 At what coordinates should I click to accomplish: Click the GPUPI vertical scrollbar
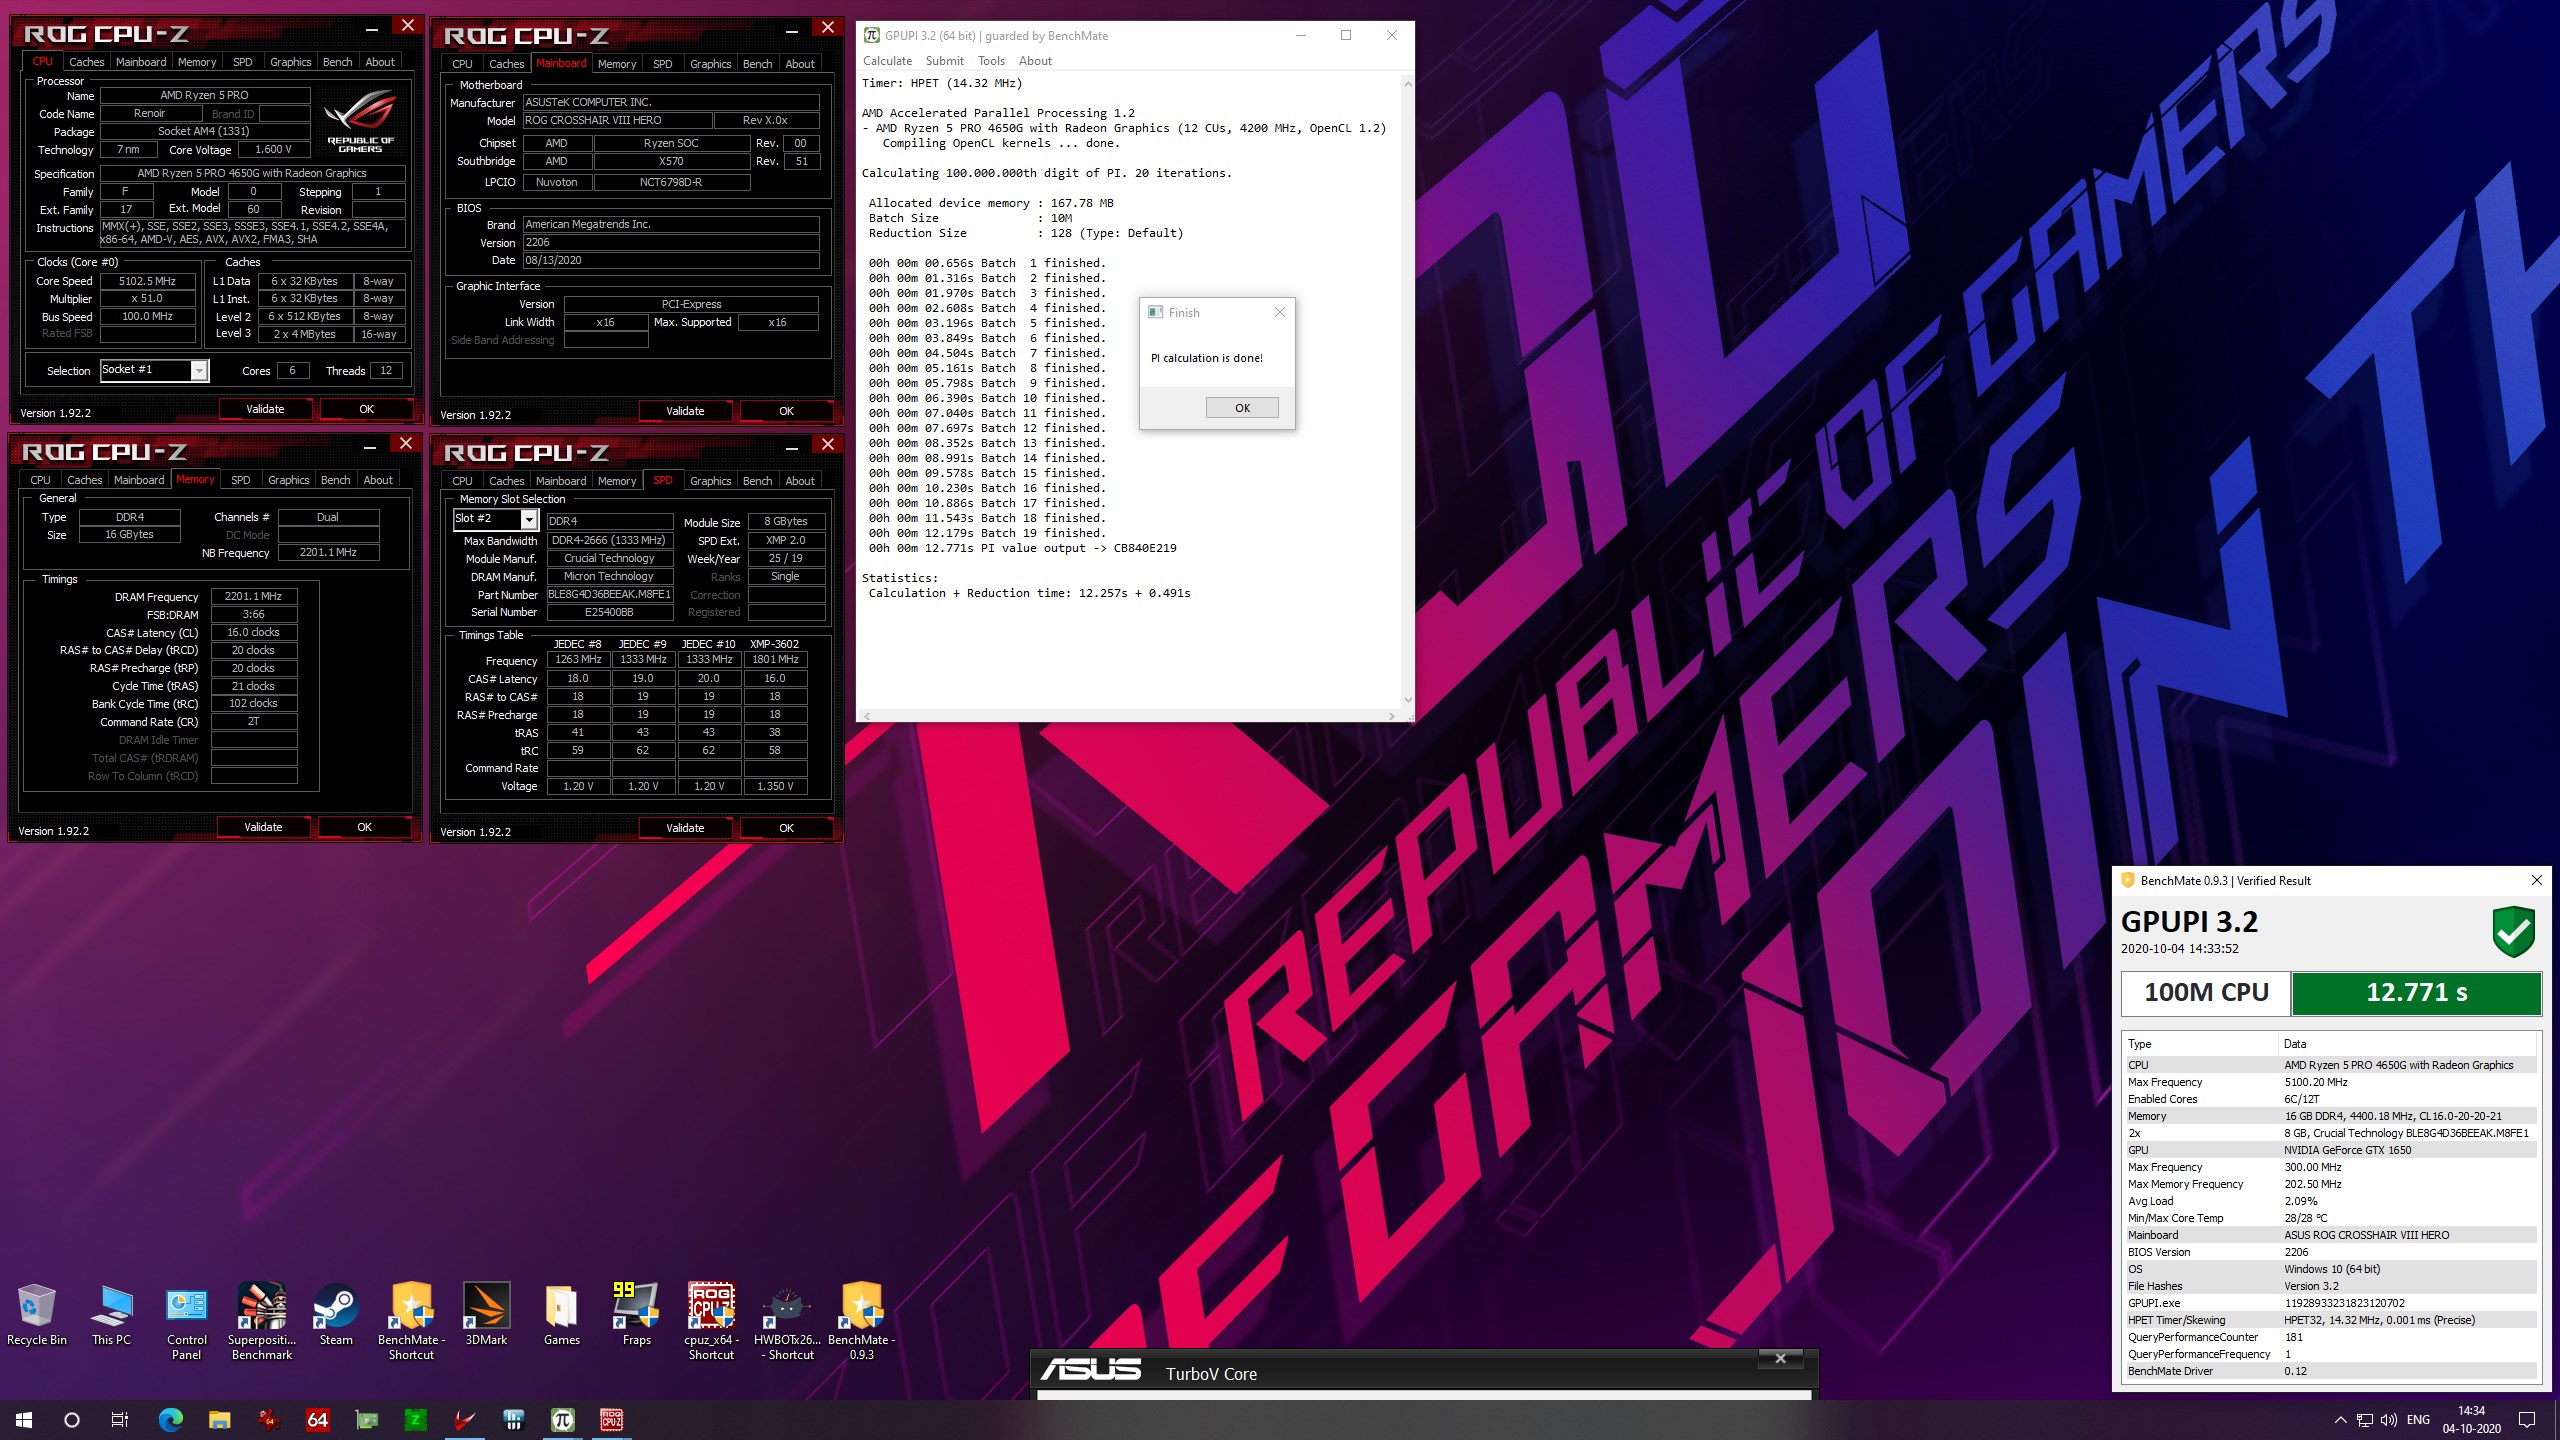1408,390
